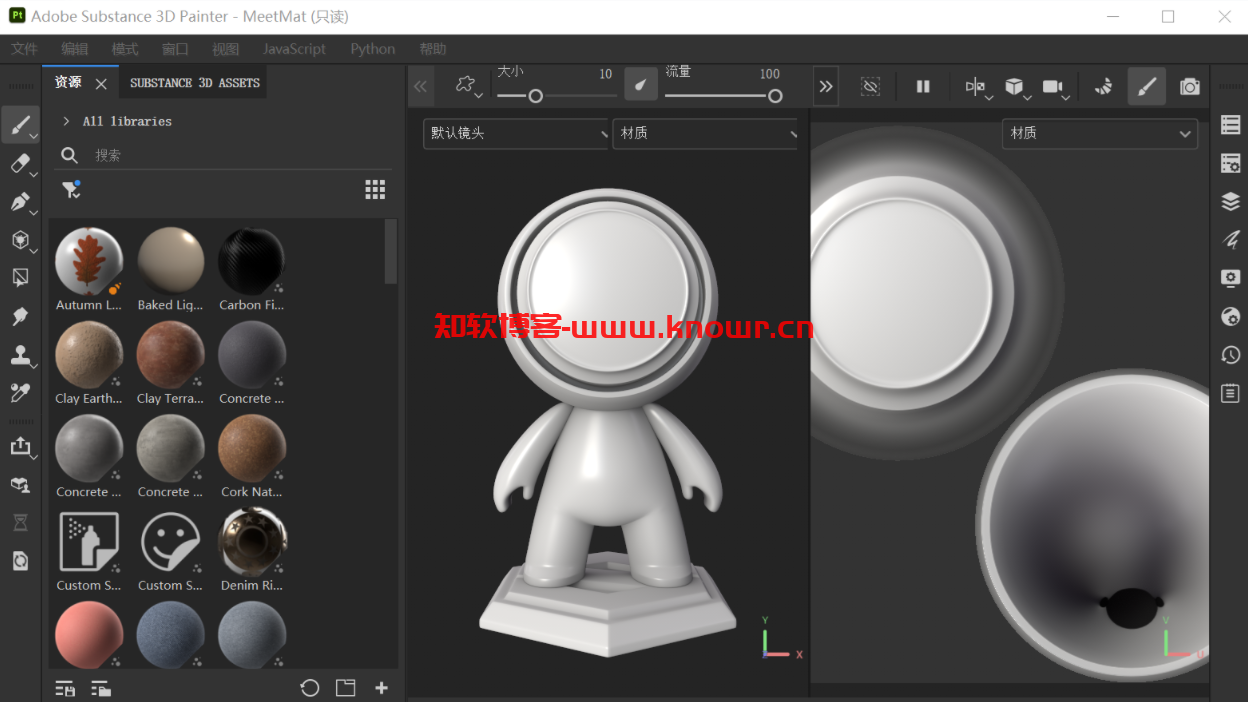1248x702 pixels.
Task: Click the new folder icon in assets panel
Action: [x=345, y=688]
